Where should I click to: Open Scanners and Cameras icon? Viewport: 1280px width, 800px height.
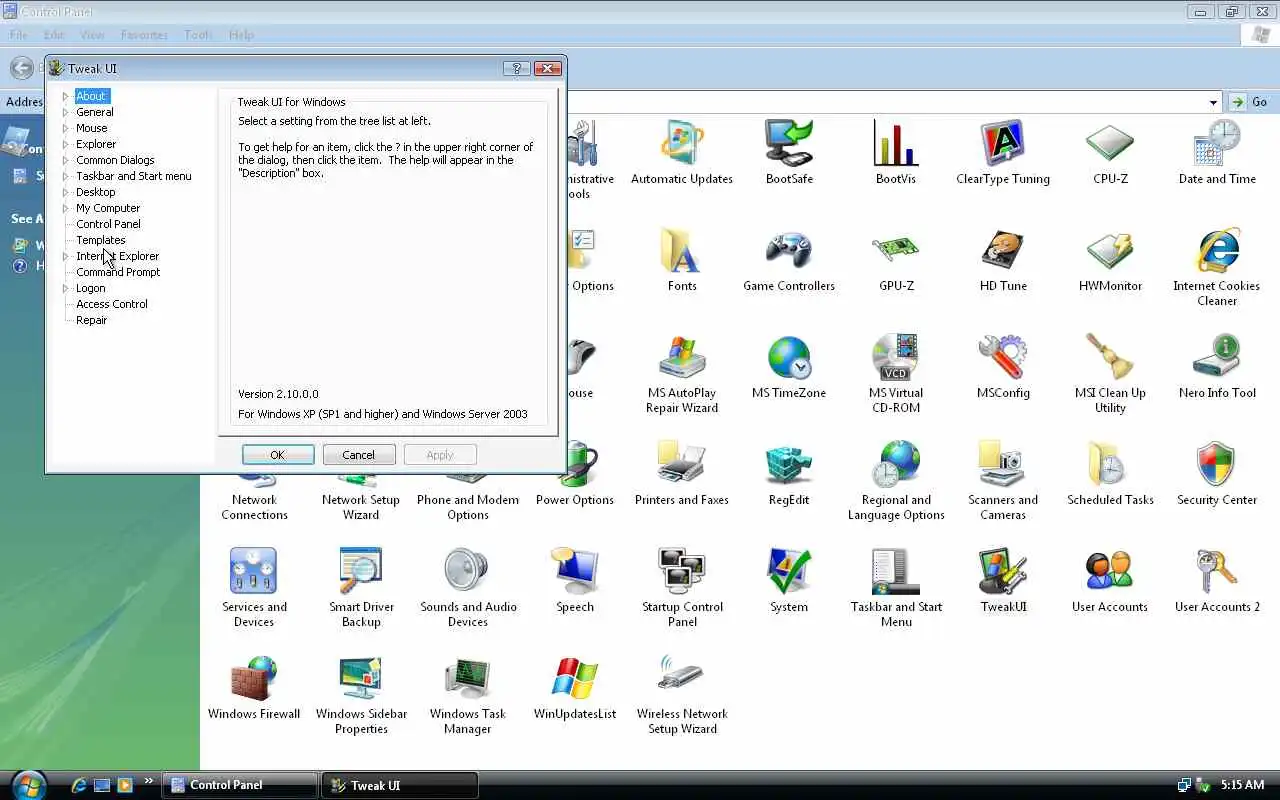click(1003, 464)
